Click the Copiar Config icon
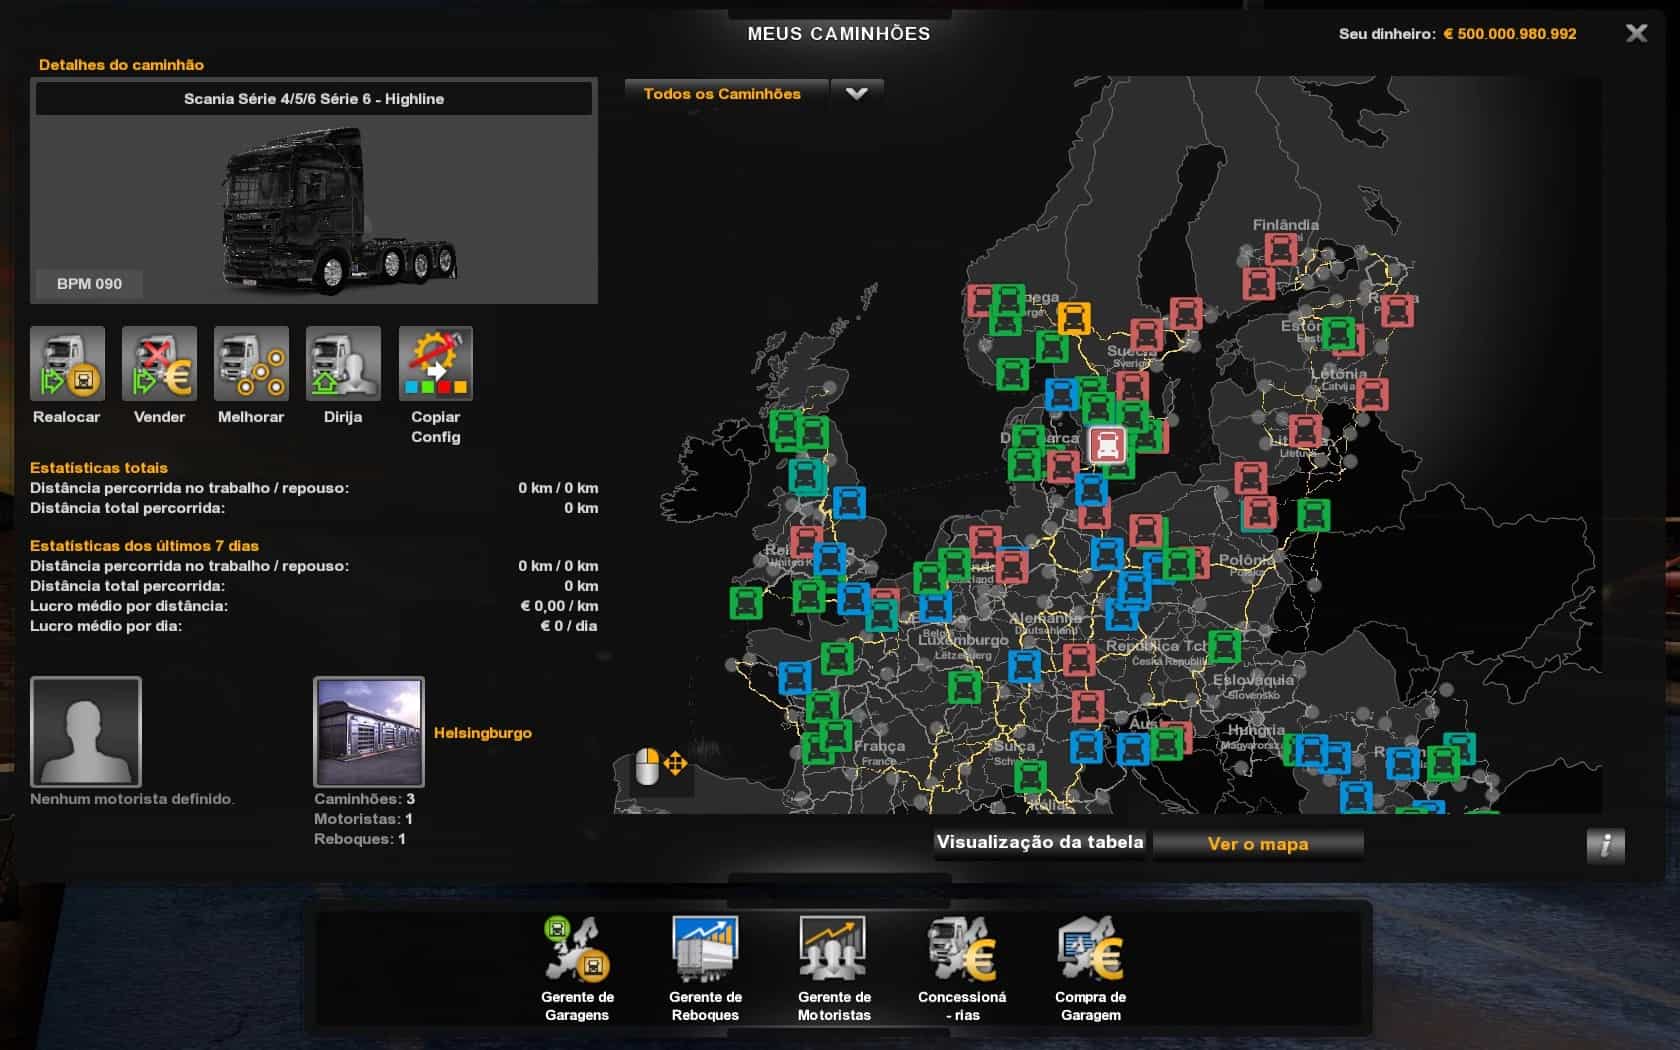 tap(435, 363)
